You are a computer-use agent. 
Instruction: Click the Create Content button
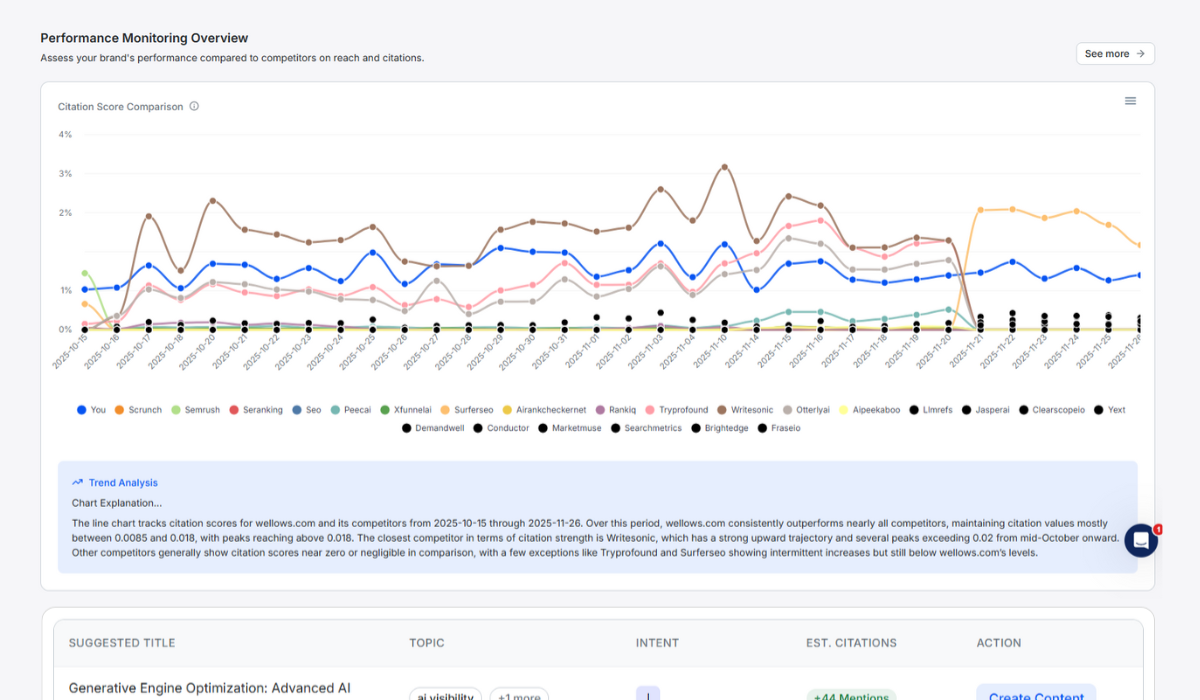pos(1036,695)
